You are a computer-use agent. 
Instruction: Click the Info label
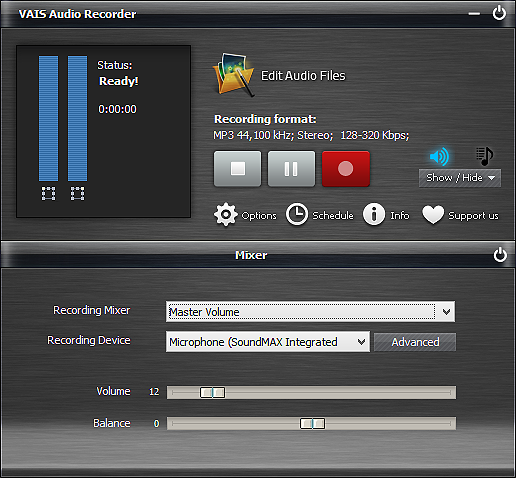[x=400, y=216]
